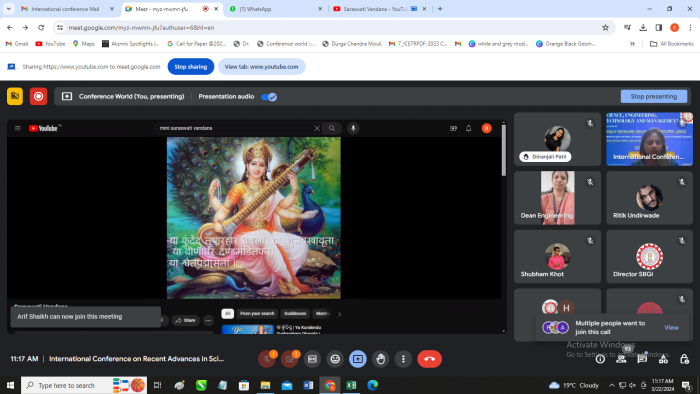Open host controls lock icon
700x394 pixels.
coord(684,359)
